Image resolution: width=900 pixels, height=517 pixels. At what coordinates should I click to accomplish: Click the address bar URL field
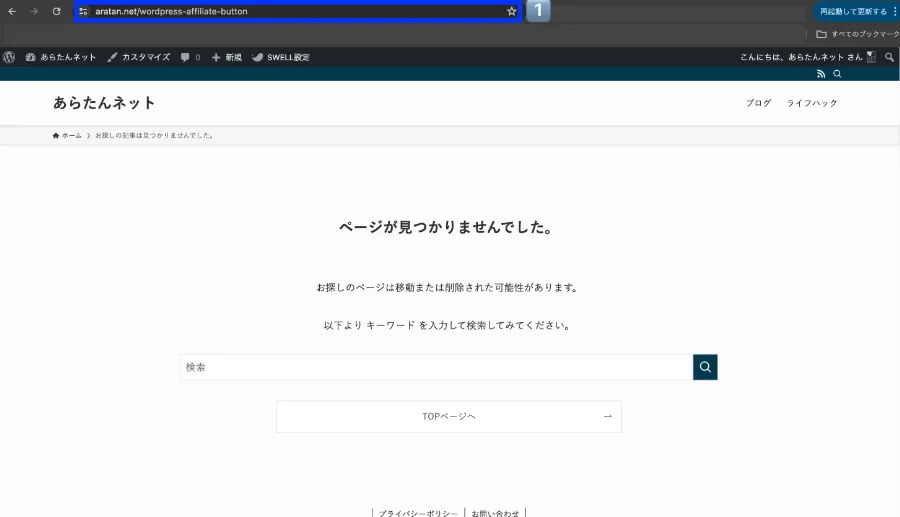(298, 11)
